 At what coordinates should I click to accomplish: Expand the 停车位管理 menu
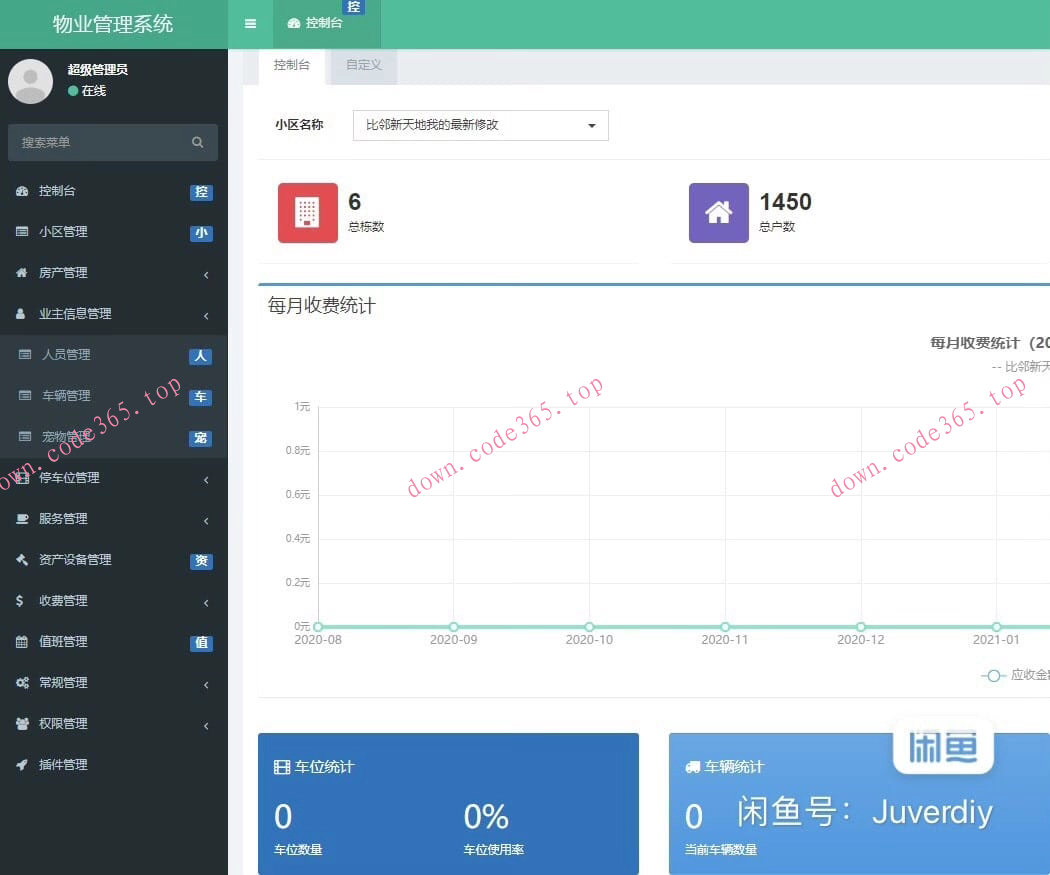114,478
